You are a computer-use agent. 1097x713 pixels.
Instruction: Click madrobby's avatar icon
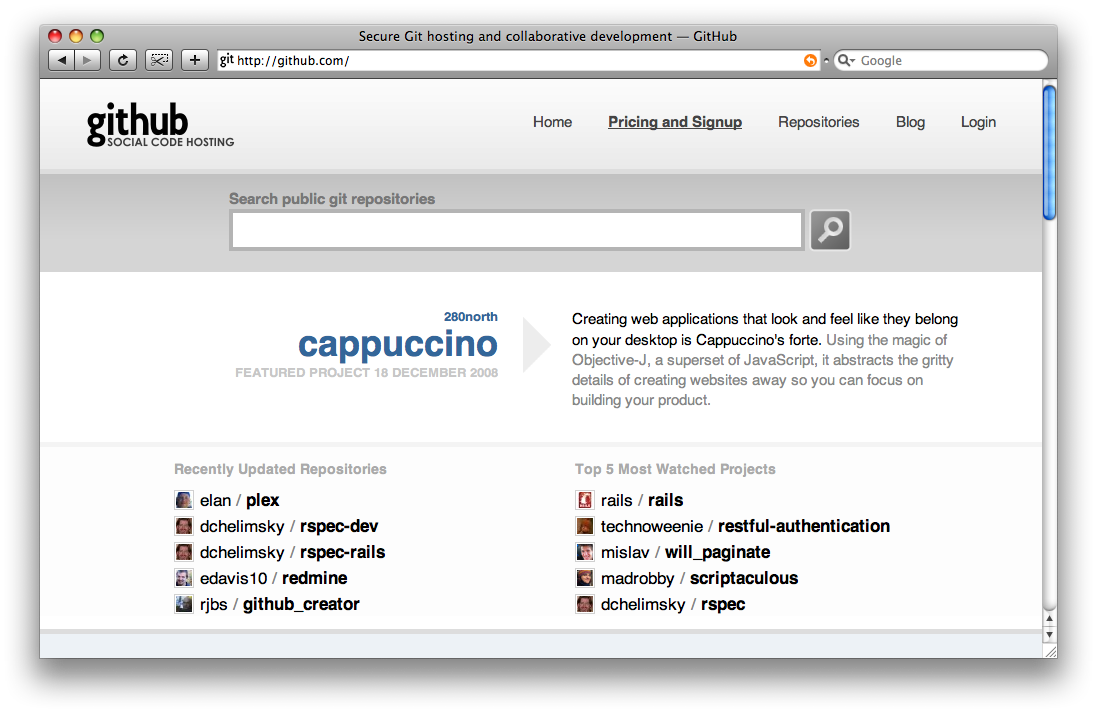pyautogui.click(x=585, y=578)
